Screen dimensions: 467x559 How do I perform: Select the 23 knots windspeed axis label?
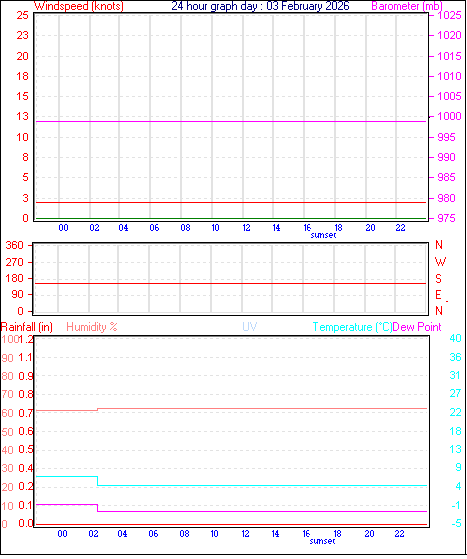22,35
